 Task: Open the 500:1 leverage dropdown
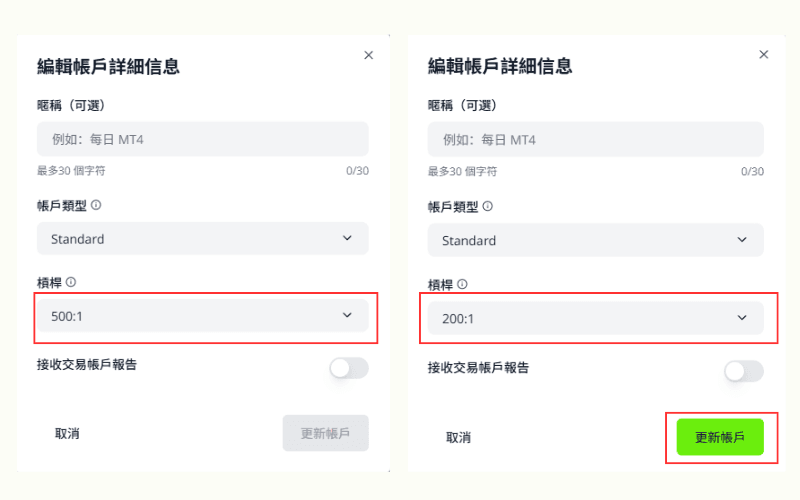(202, 316)
